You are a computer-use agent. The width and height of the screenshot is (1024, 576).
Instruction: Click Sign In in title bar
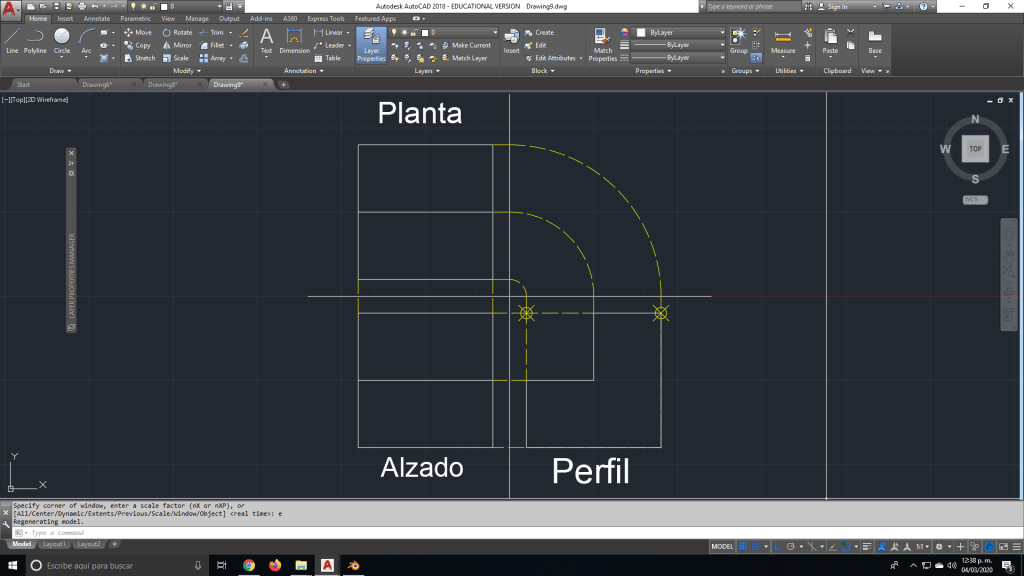(838, 6)
